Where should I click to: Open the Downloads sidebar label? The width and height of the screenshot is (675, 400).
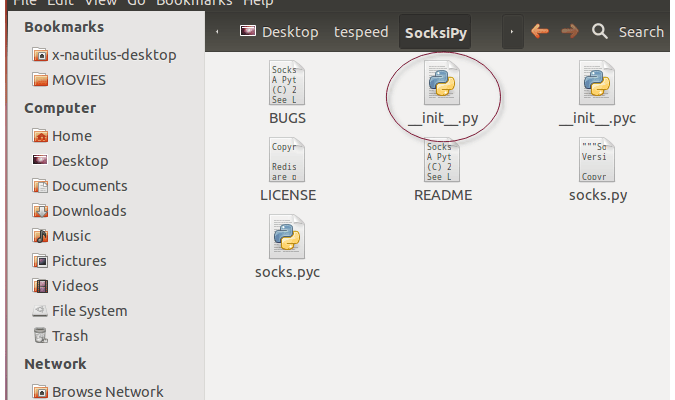pos(89,211)
